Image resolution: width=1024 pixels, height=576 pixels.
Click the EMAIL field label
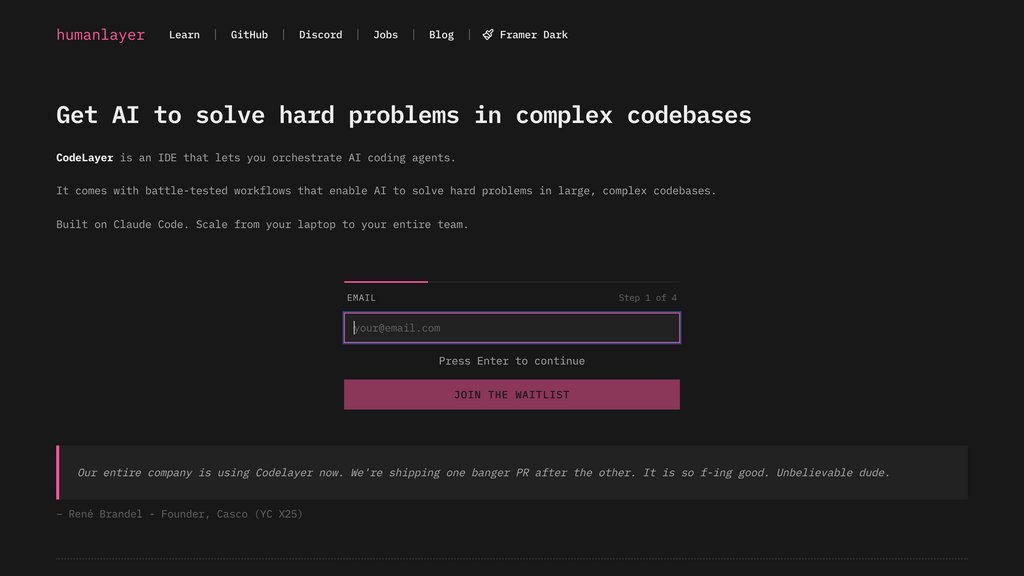[361, 297]
